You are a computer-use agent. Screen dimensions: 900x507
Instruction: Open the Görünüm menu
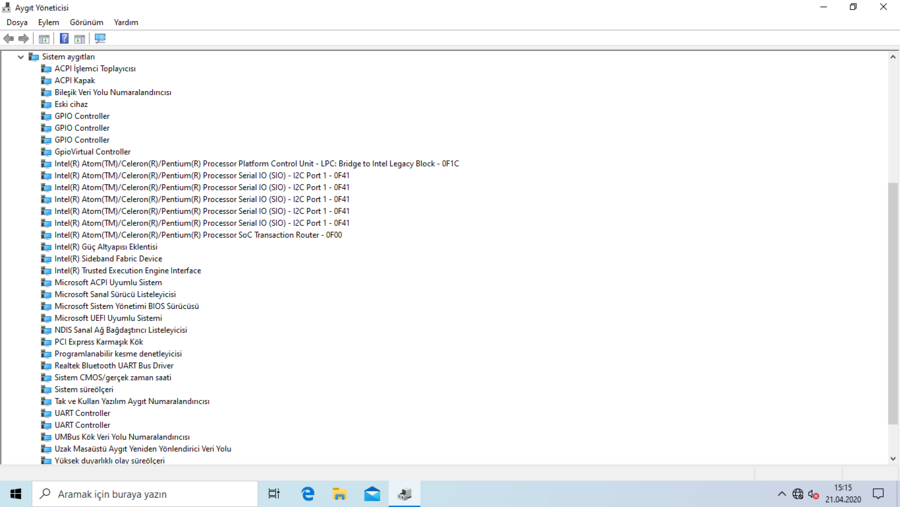(86, 22)
